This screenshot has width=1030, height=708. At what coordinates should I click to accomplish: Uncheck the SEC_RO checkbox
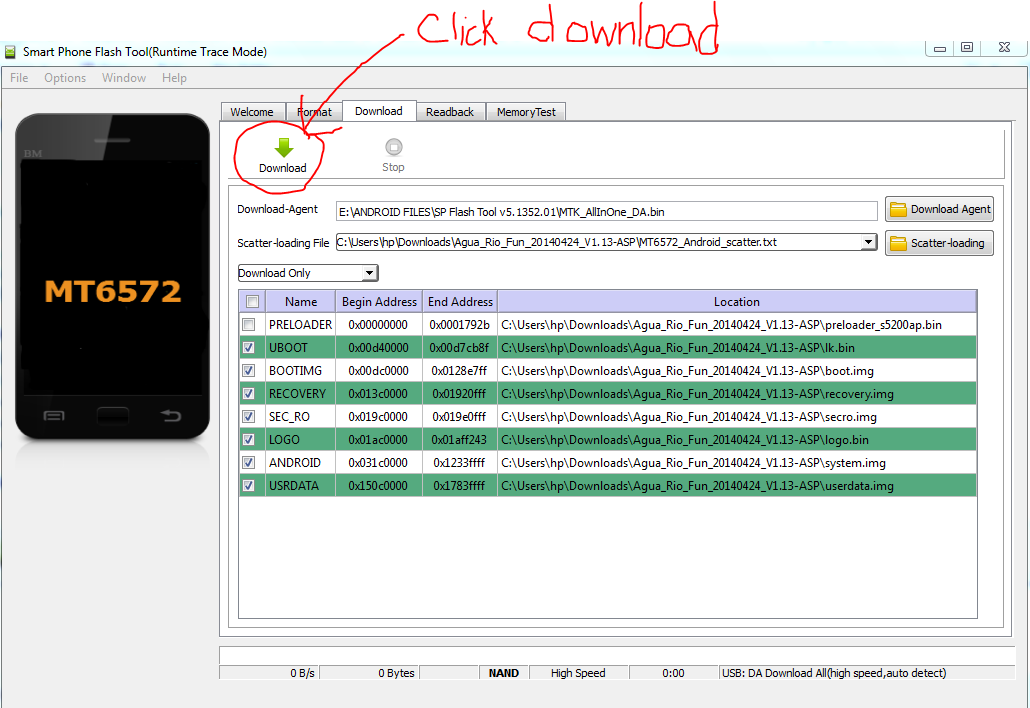pos(248,416)
